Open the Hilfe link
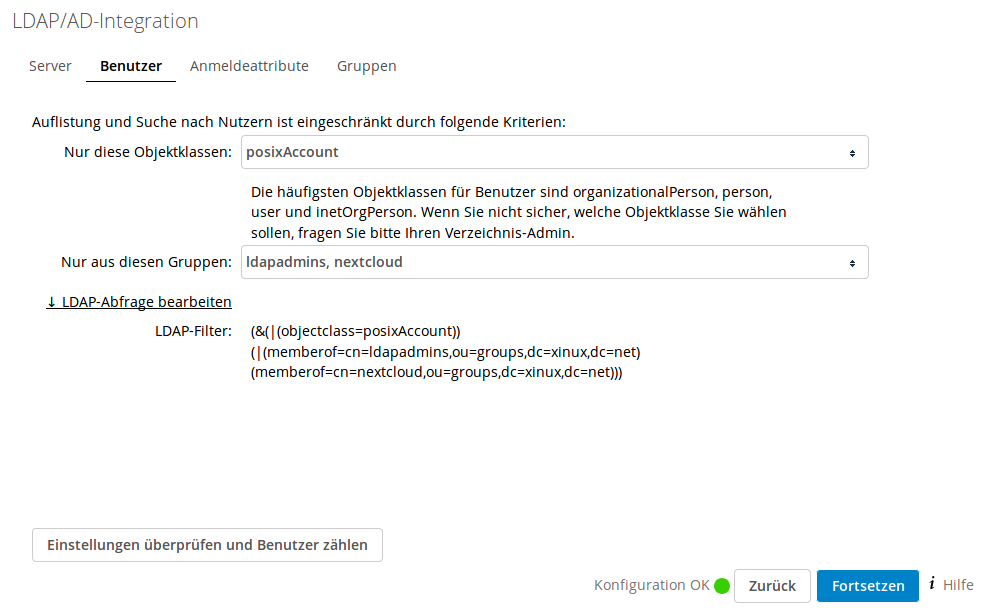Image resolution: width=981 pixels, height=610 pixels. click(x=959, y=585)
